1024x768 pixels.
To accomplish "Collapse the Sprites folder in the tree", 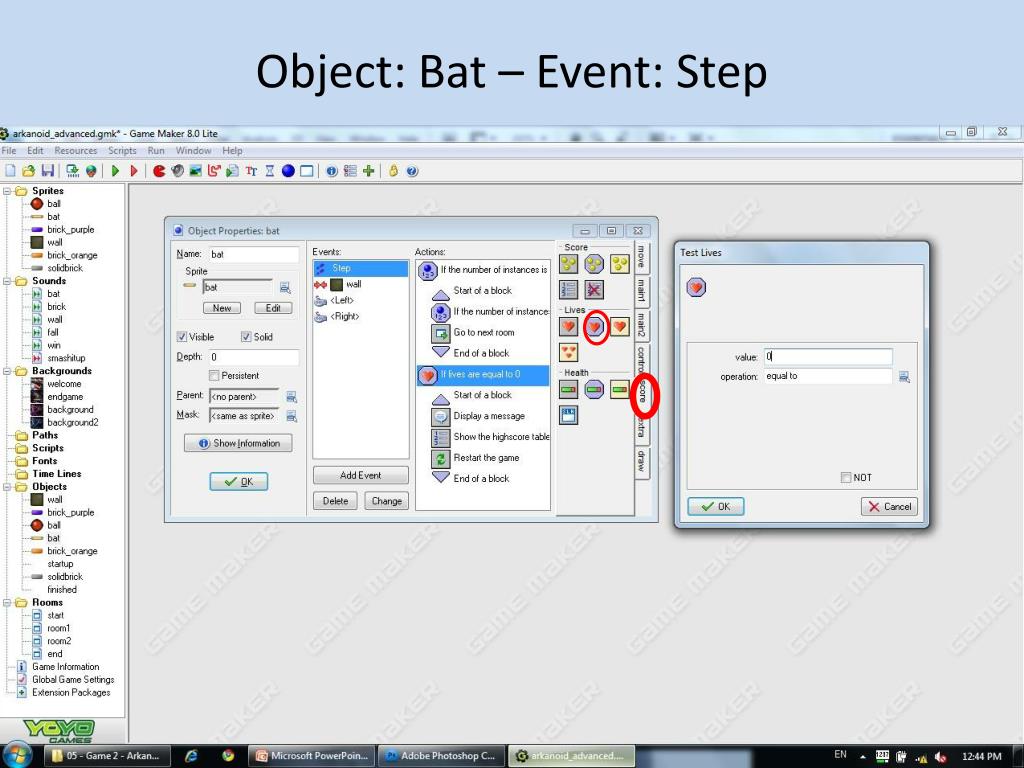I will pyautogui.click(x=7, y=191).
